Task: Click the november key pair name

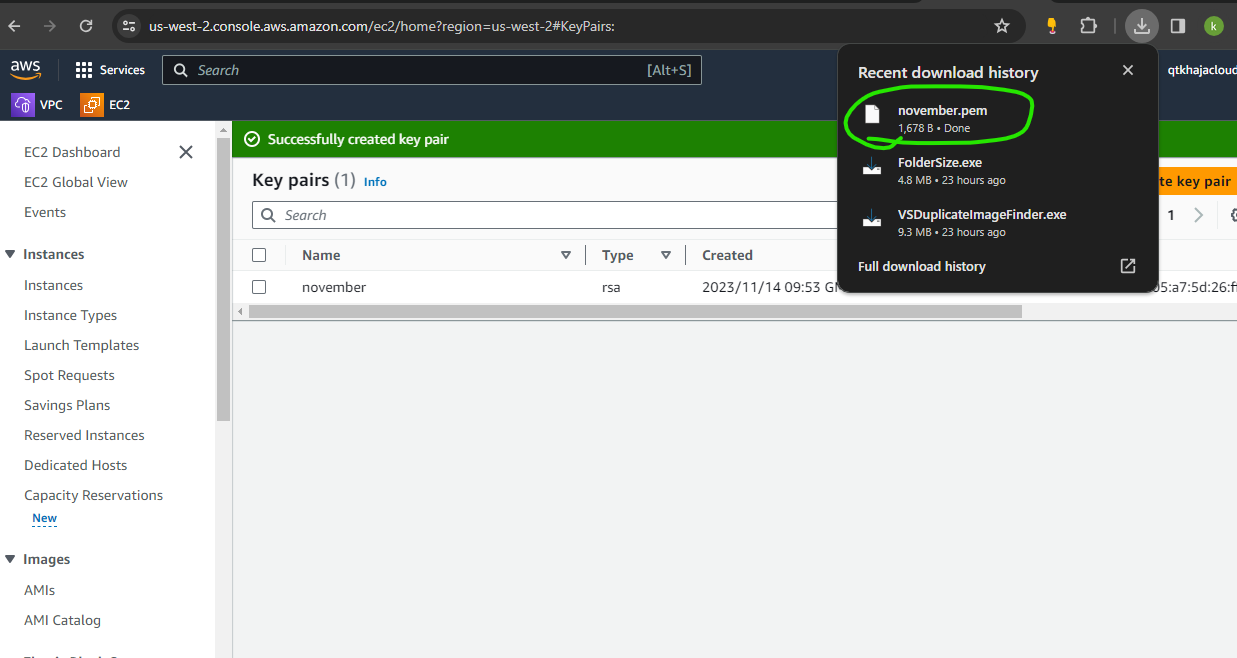Action: (x=334, y=287)
